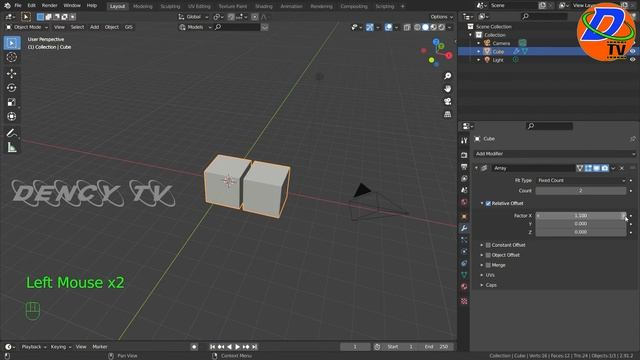Select the Scale tool
Image resolution: width=640 pixels, height=360 pixels.
click(x=12, y=102)
